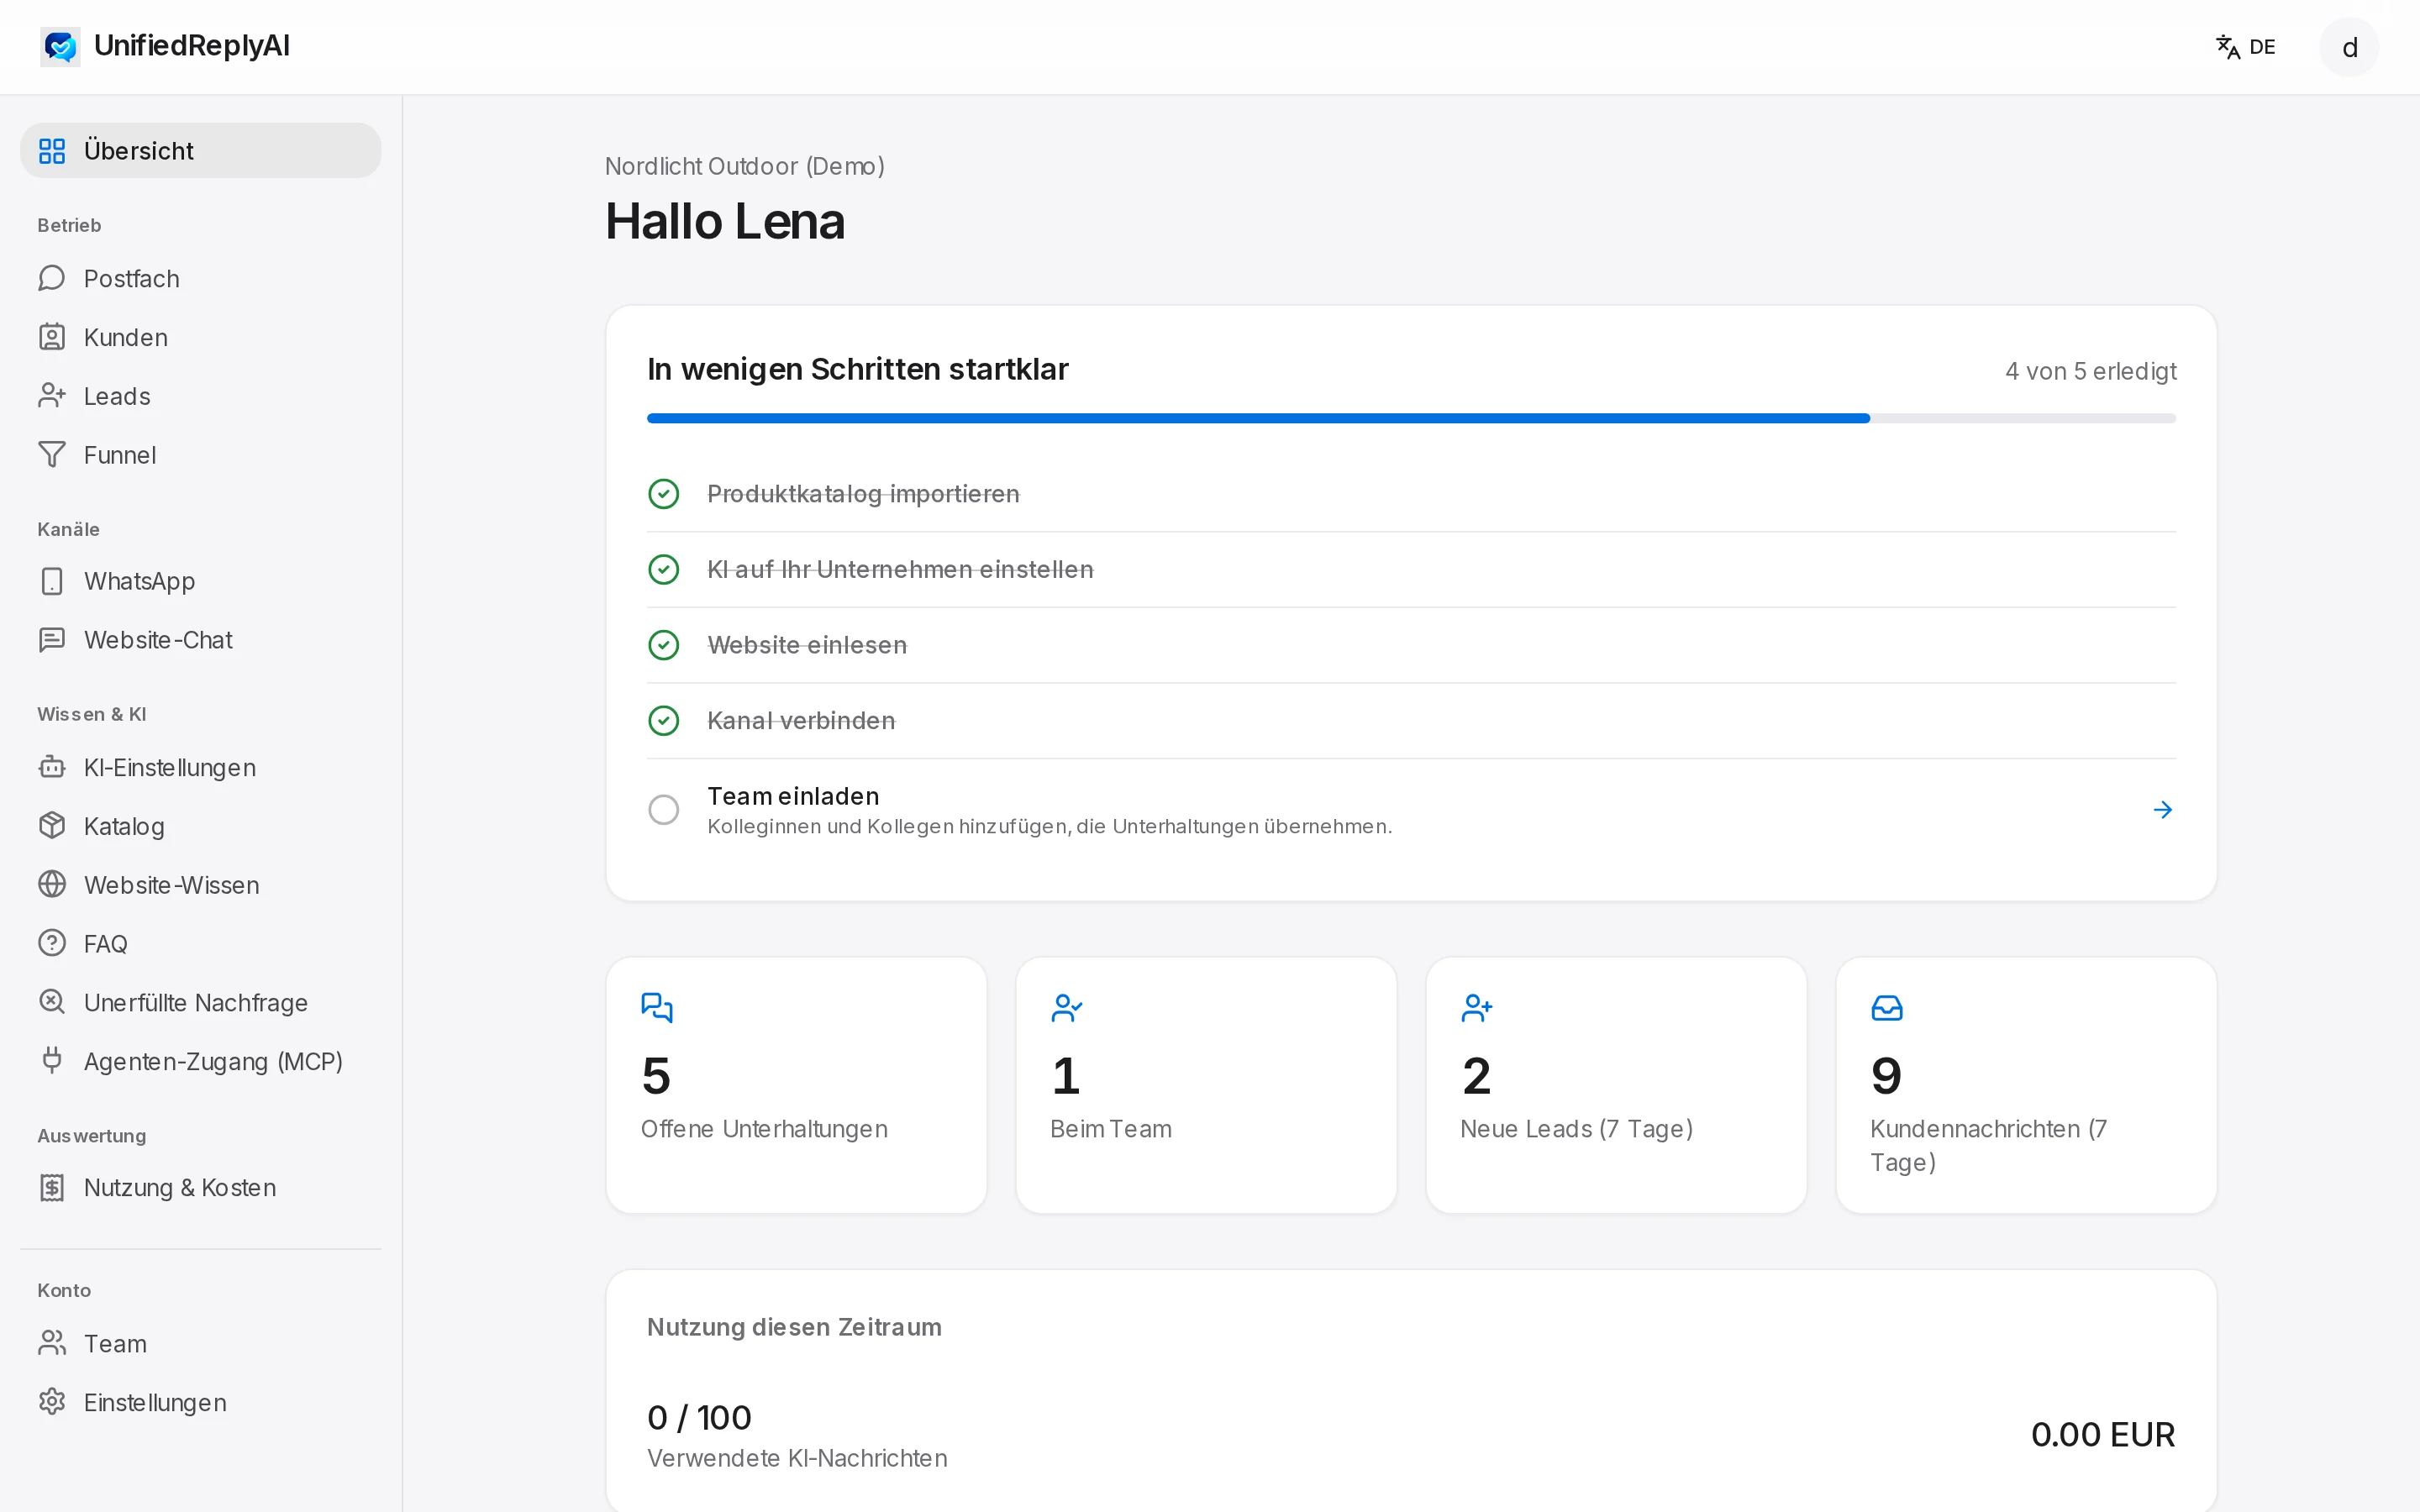Open Postfach in the sidebar
This screenshot has width=2420, height=1512.
point(200,278)
